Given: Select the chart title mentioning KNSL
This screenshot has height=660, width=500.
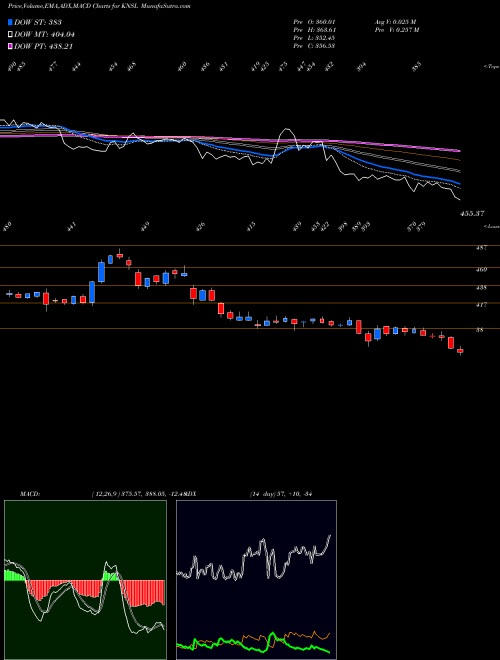Looking at the screenshot, I should click(100, 6).
